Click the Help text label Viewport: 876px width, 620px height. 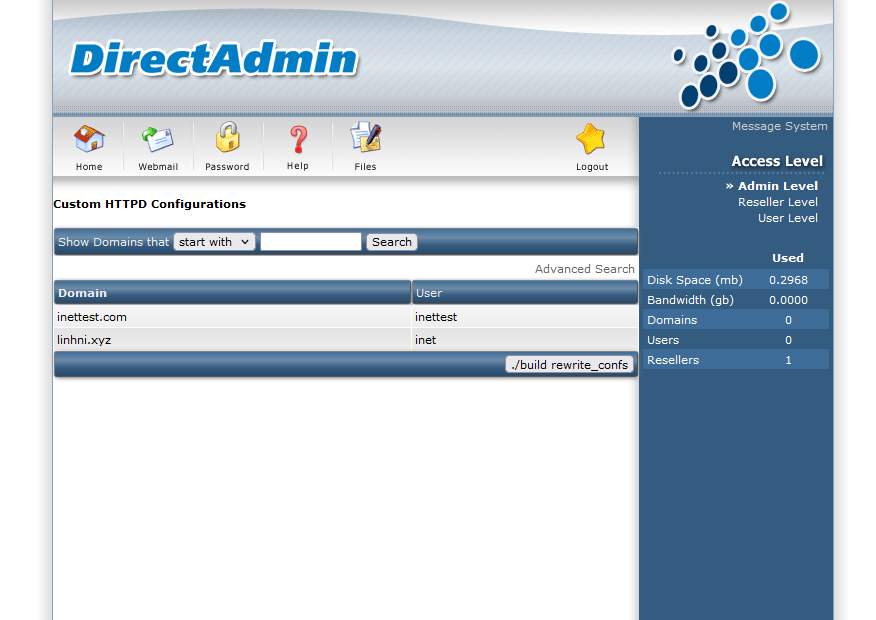[x=298, y=166]
